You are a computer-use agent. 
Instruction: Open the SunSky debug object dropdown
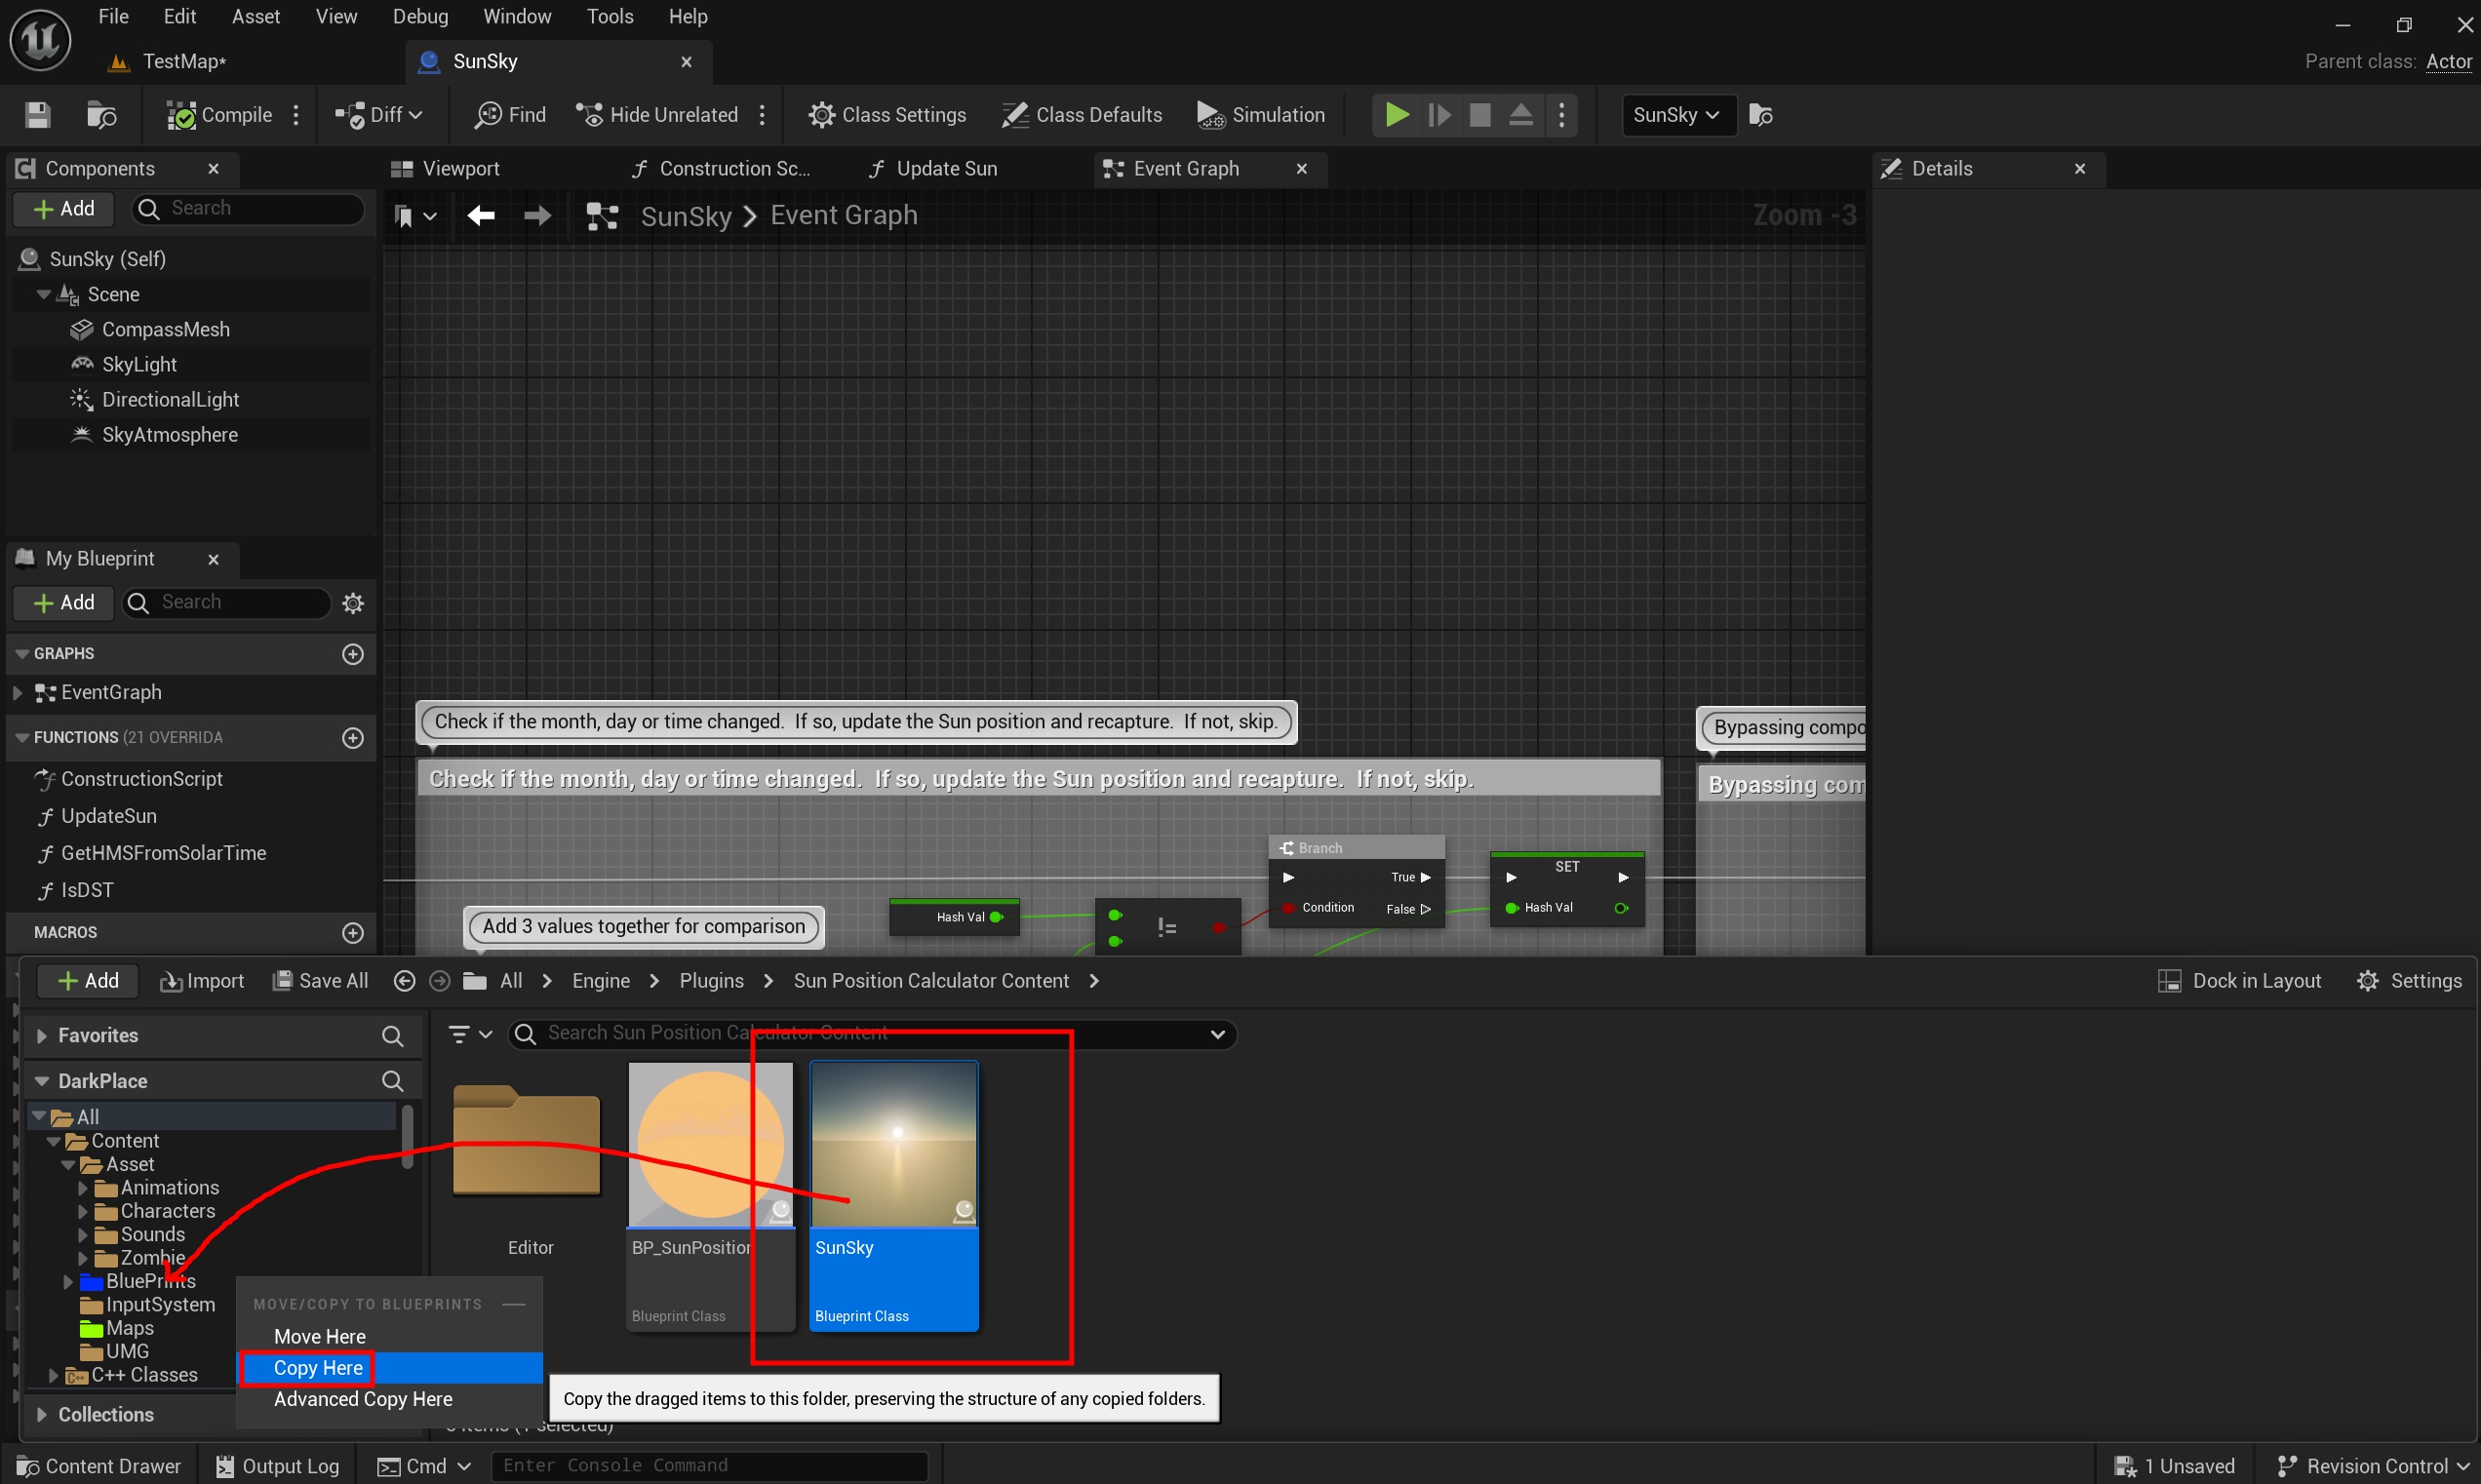(x=1676, y=116)
